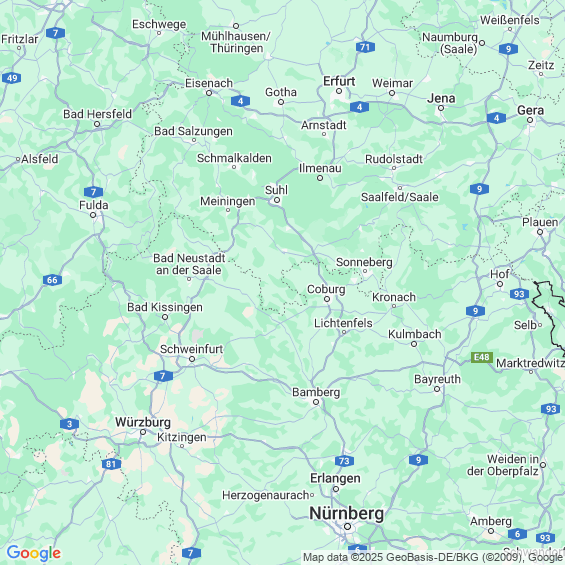565x565 pixels.
Task: Select the Schweinfurt city label
Action: (x=192, y=349)
